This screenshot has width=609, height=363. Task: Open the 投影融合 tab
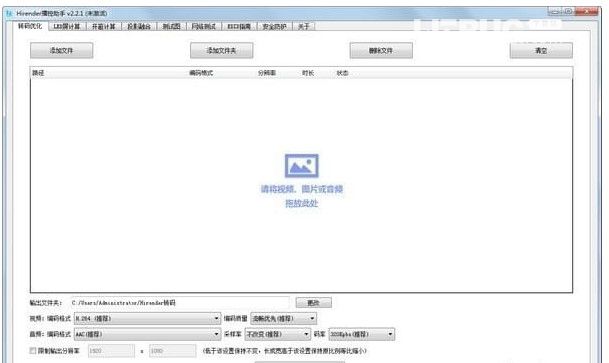pyautogui.click(x=139, y=26)
